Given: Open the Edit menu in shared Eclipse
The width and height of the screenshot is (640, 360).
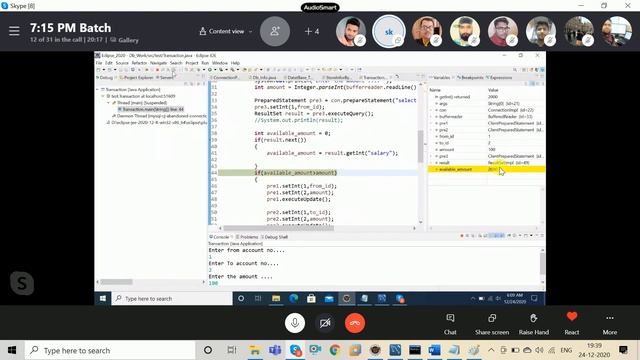Looking at the screenshot, I should (x=109, y=63).
